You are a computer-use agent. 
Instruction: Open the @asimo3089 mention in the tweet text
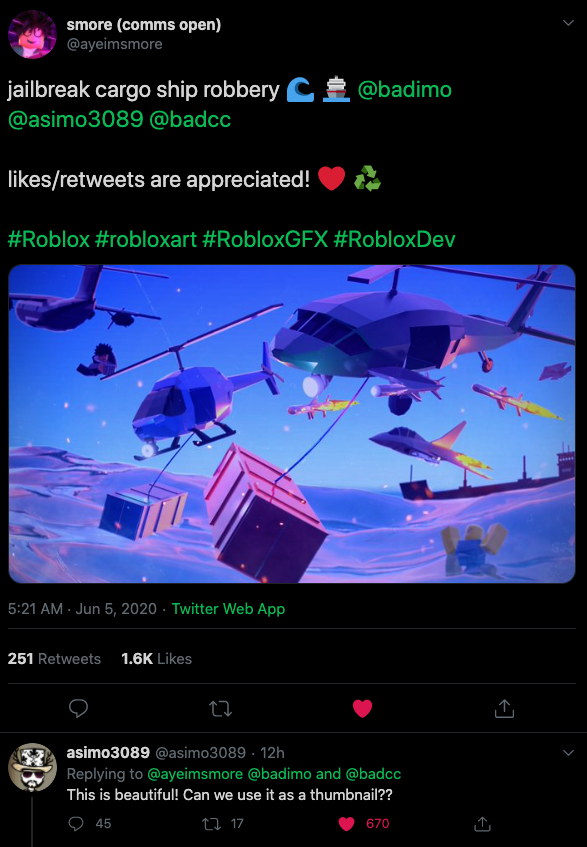point(75,119)
